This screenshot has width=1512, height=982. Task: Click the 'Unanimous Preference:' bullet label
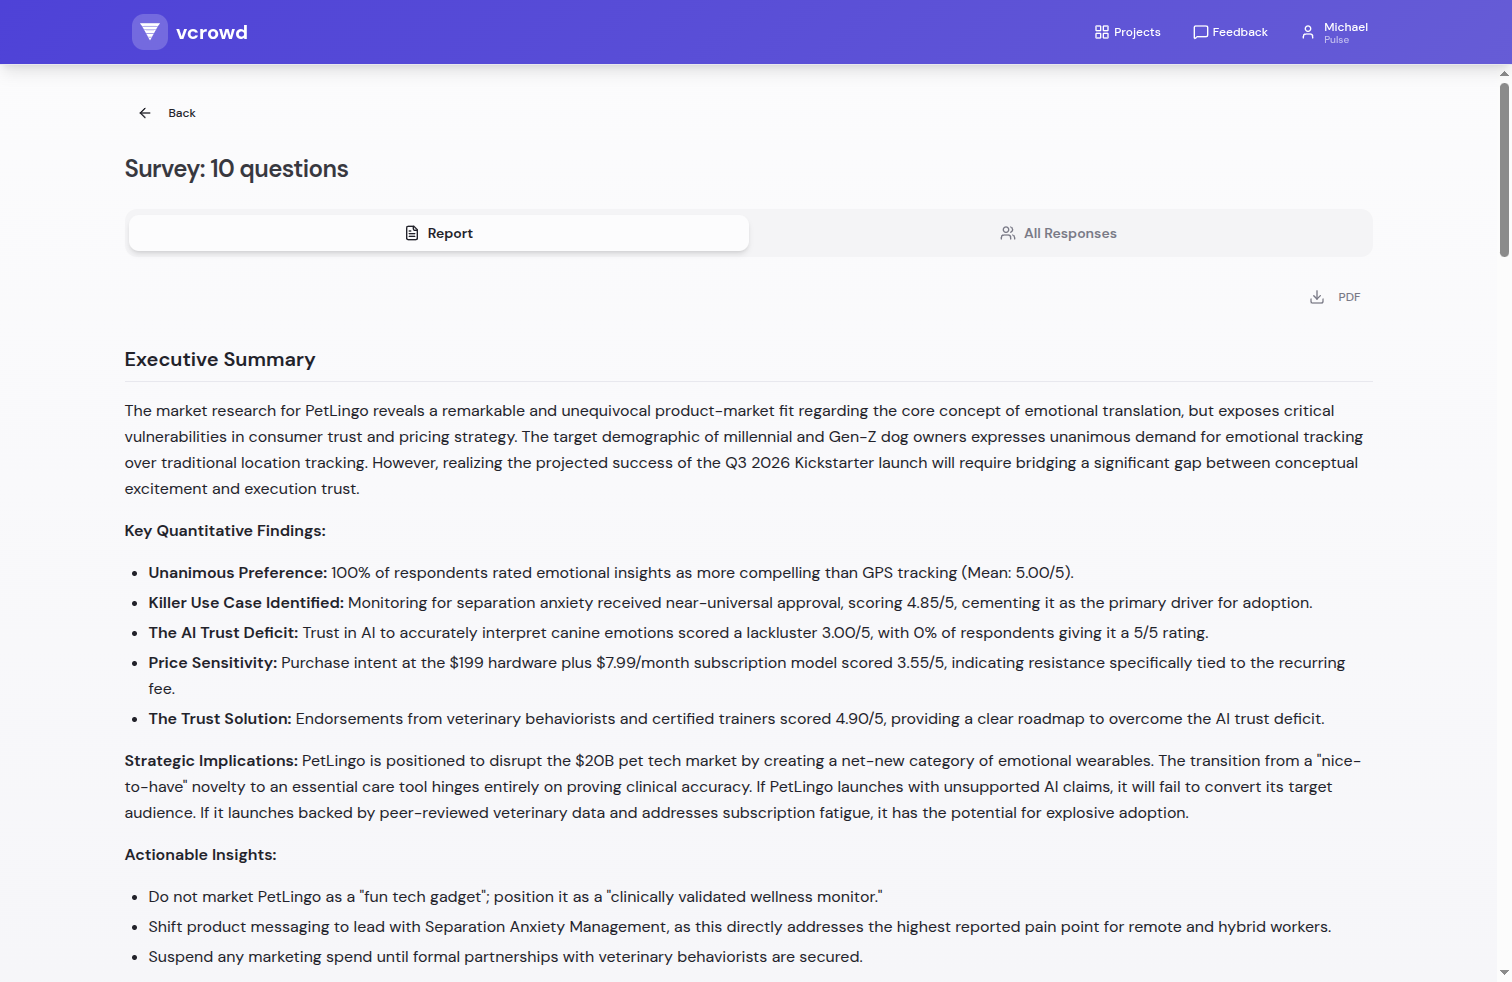(238, 573)
